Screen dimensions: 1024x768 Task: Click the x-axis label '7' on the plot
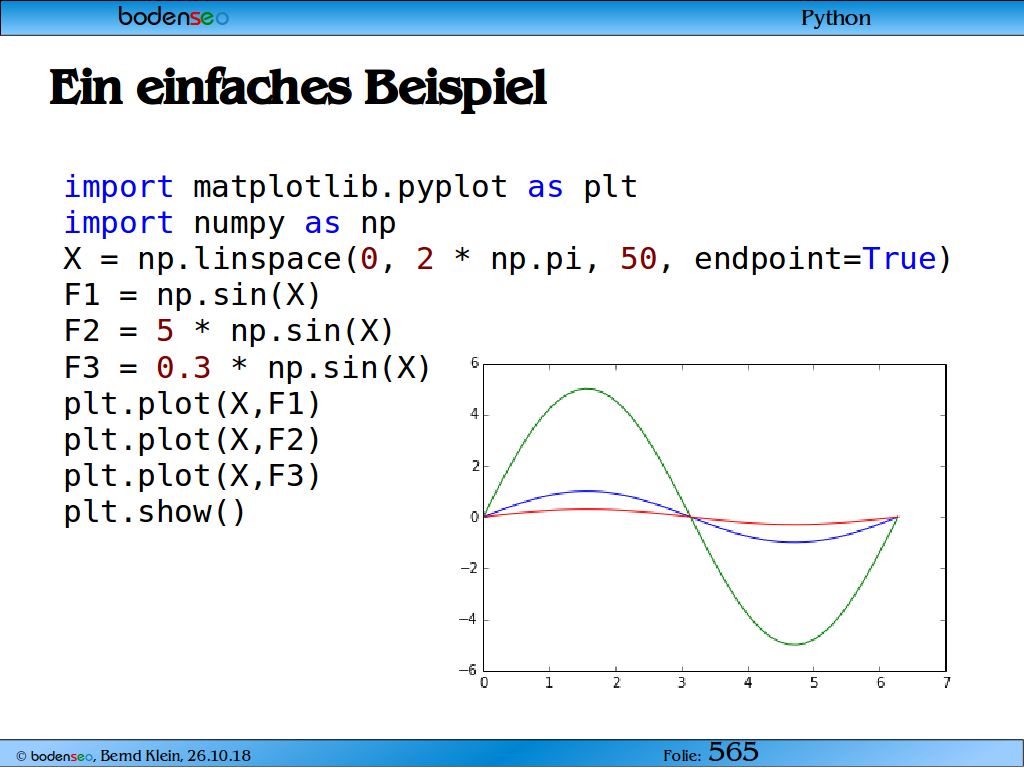coord(947,682)
